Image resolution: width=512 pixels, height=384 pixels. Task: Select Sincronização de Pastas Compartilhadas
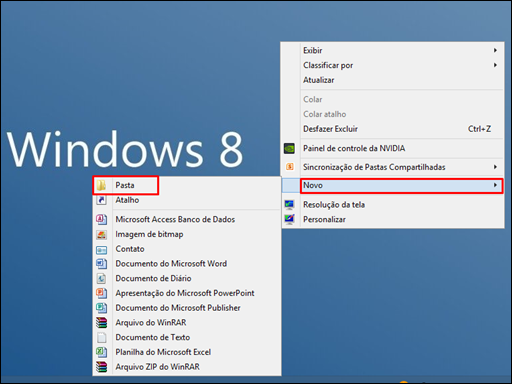point(393,167)
